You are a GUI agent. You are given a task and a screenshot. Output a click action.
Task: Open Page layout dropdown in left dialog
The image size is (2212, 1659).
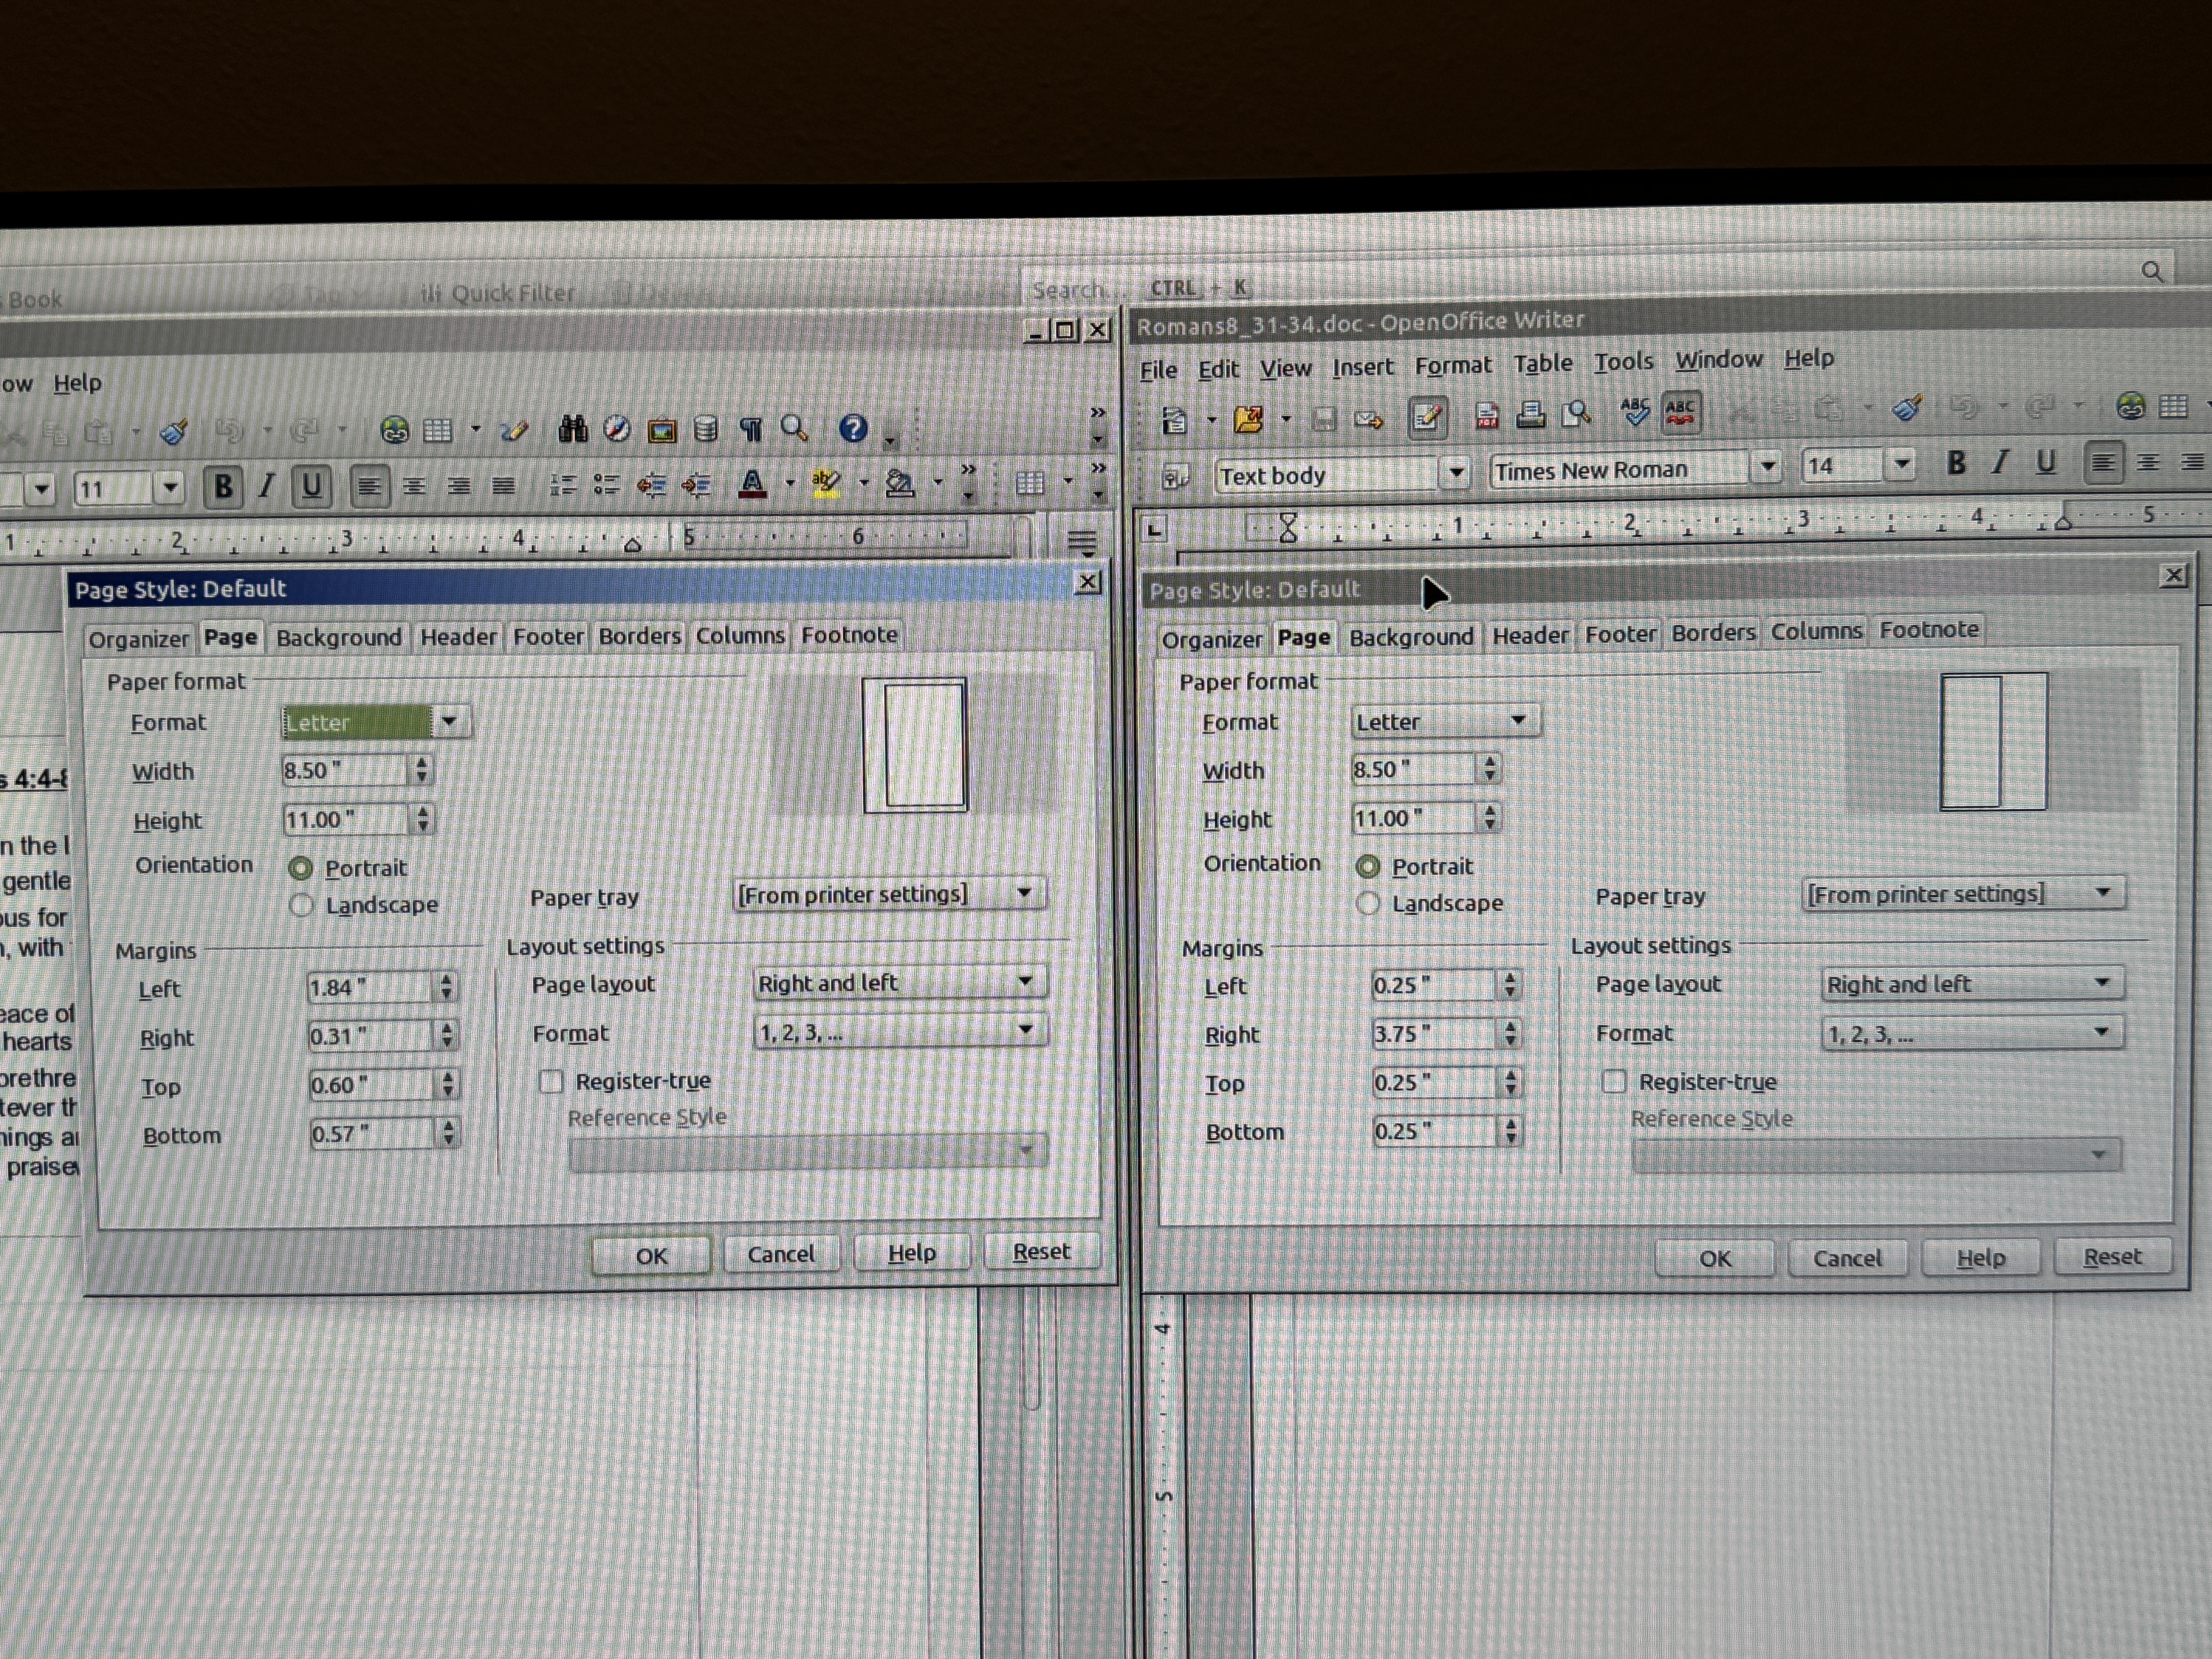coord(1025,982)
